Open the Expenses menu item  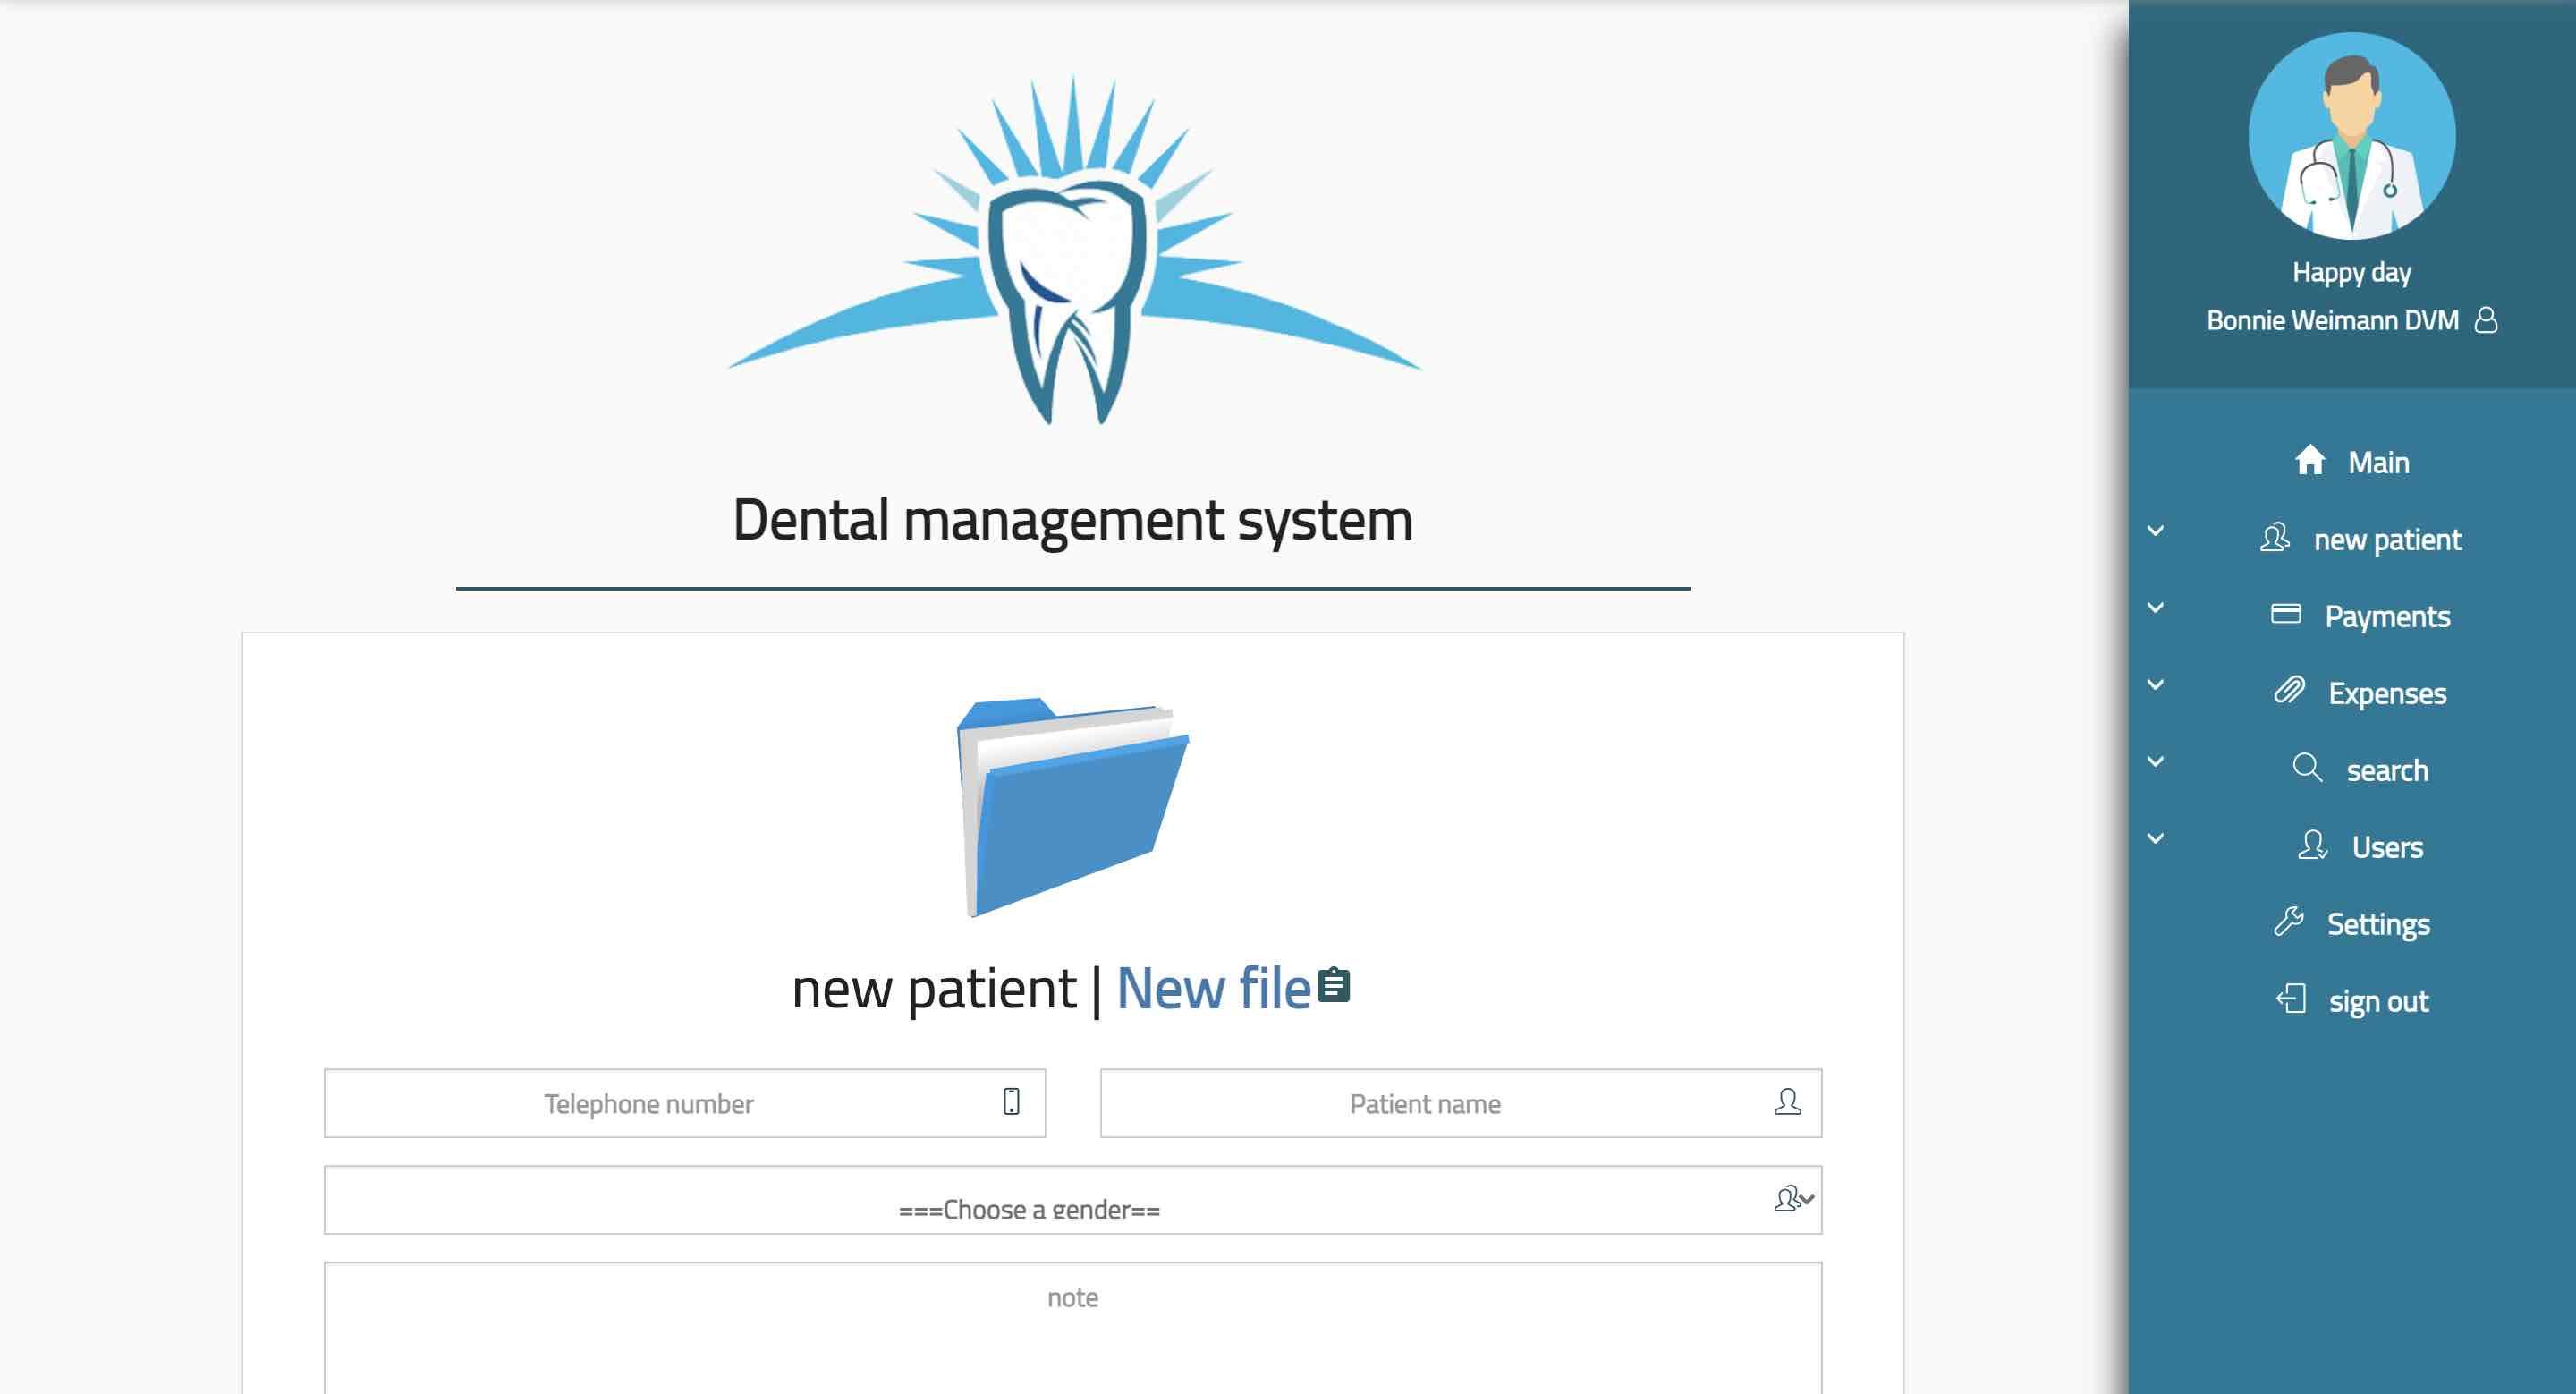point(2352,693)
